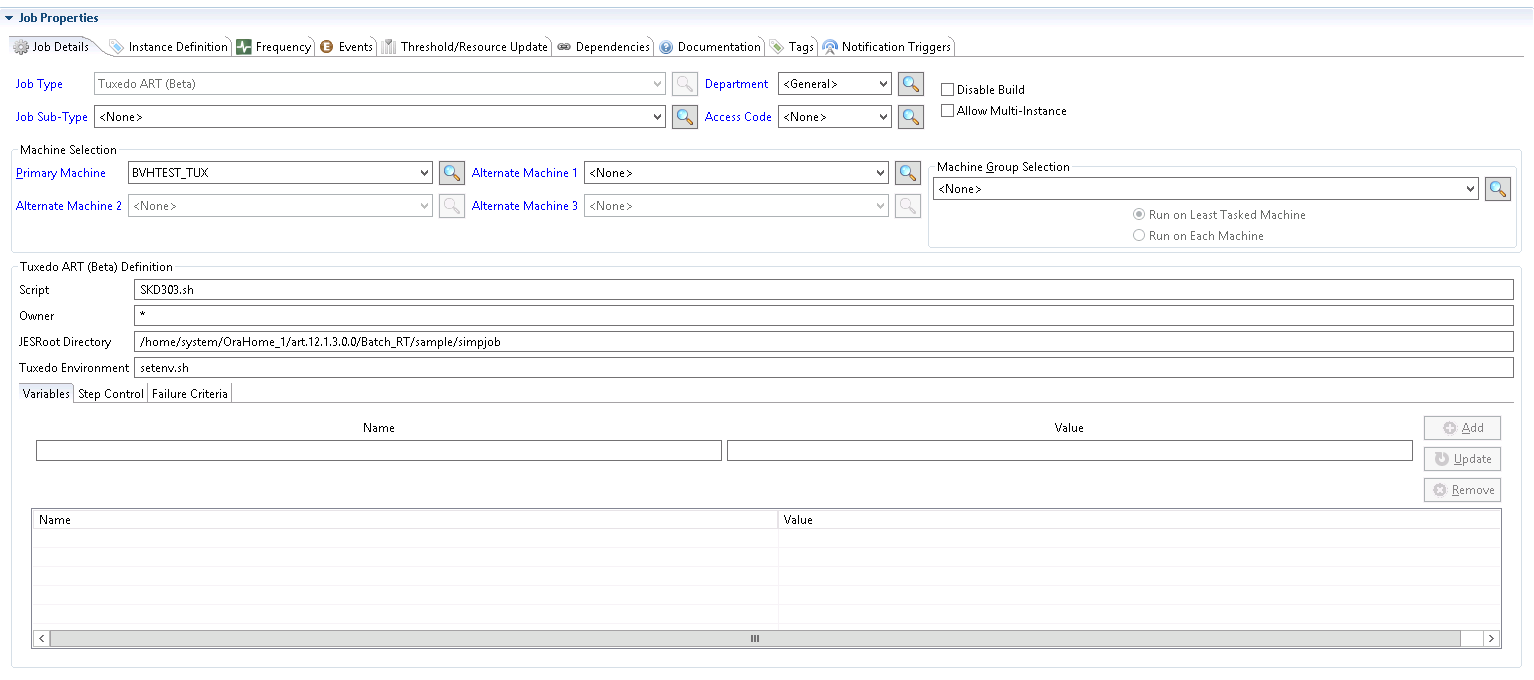Click the lookup icon beside Primary Machine
1534x680 pixels.
point(452,173)
